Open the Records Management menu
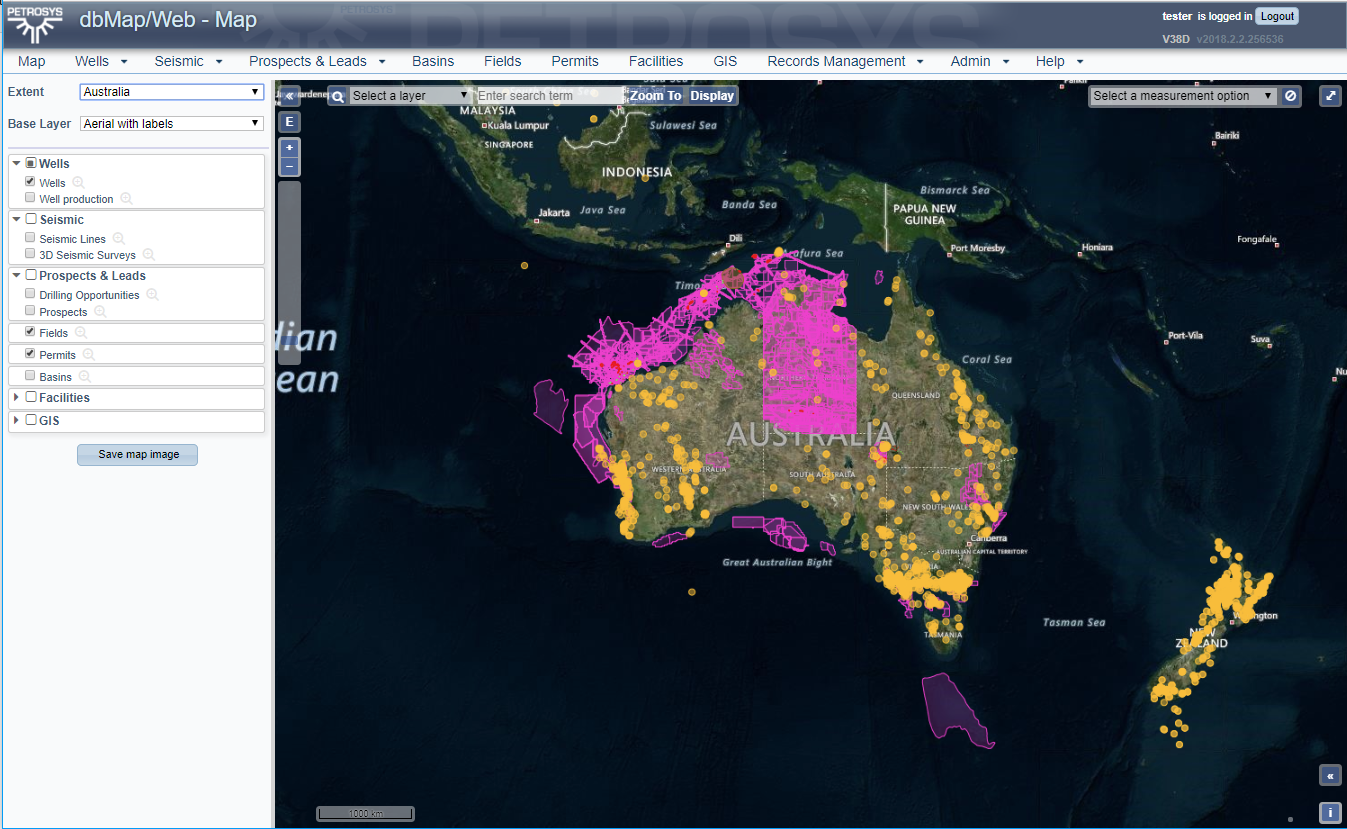 [x=845, y=61]
